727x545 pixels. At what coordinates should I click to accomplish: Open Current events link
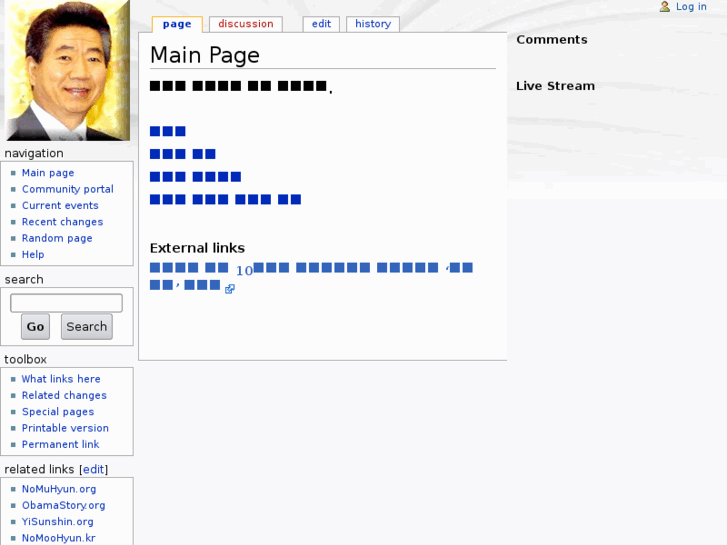60,205
